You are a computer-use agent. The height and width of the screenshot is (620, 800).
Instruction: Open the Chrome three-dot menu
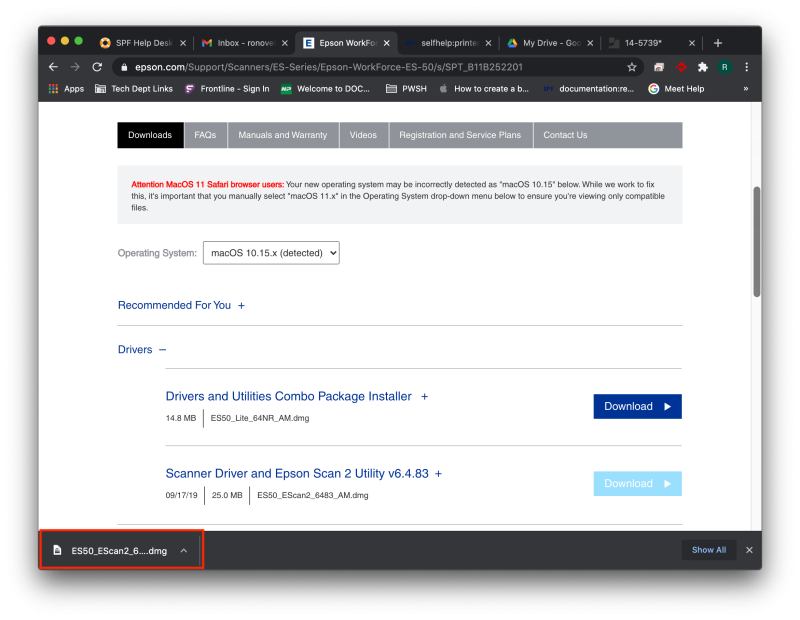coord(746,67)
